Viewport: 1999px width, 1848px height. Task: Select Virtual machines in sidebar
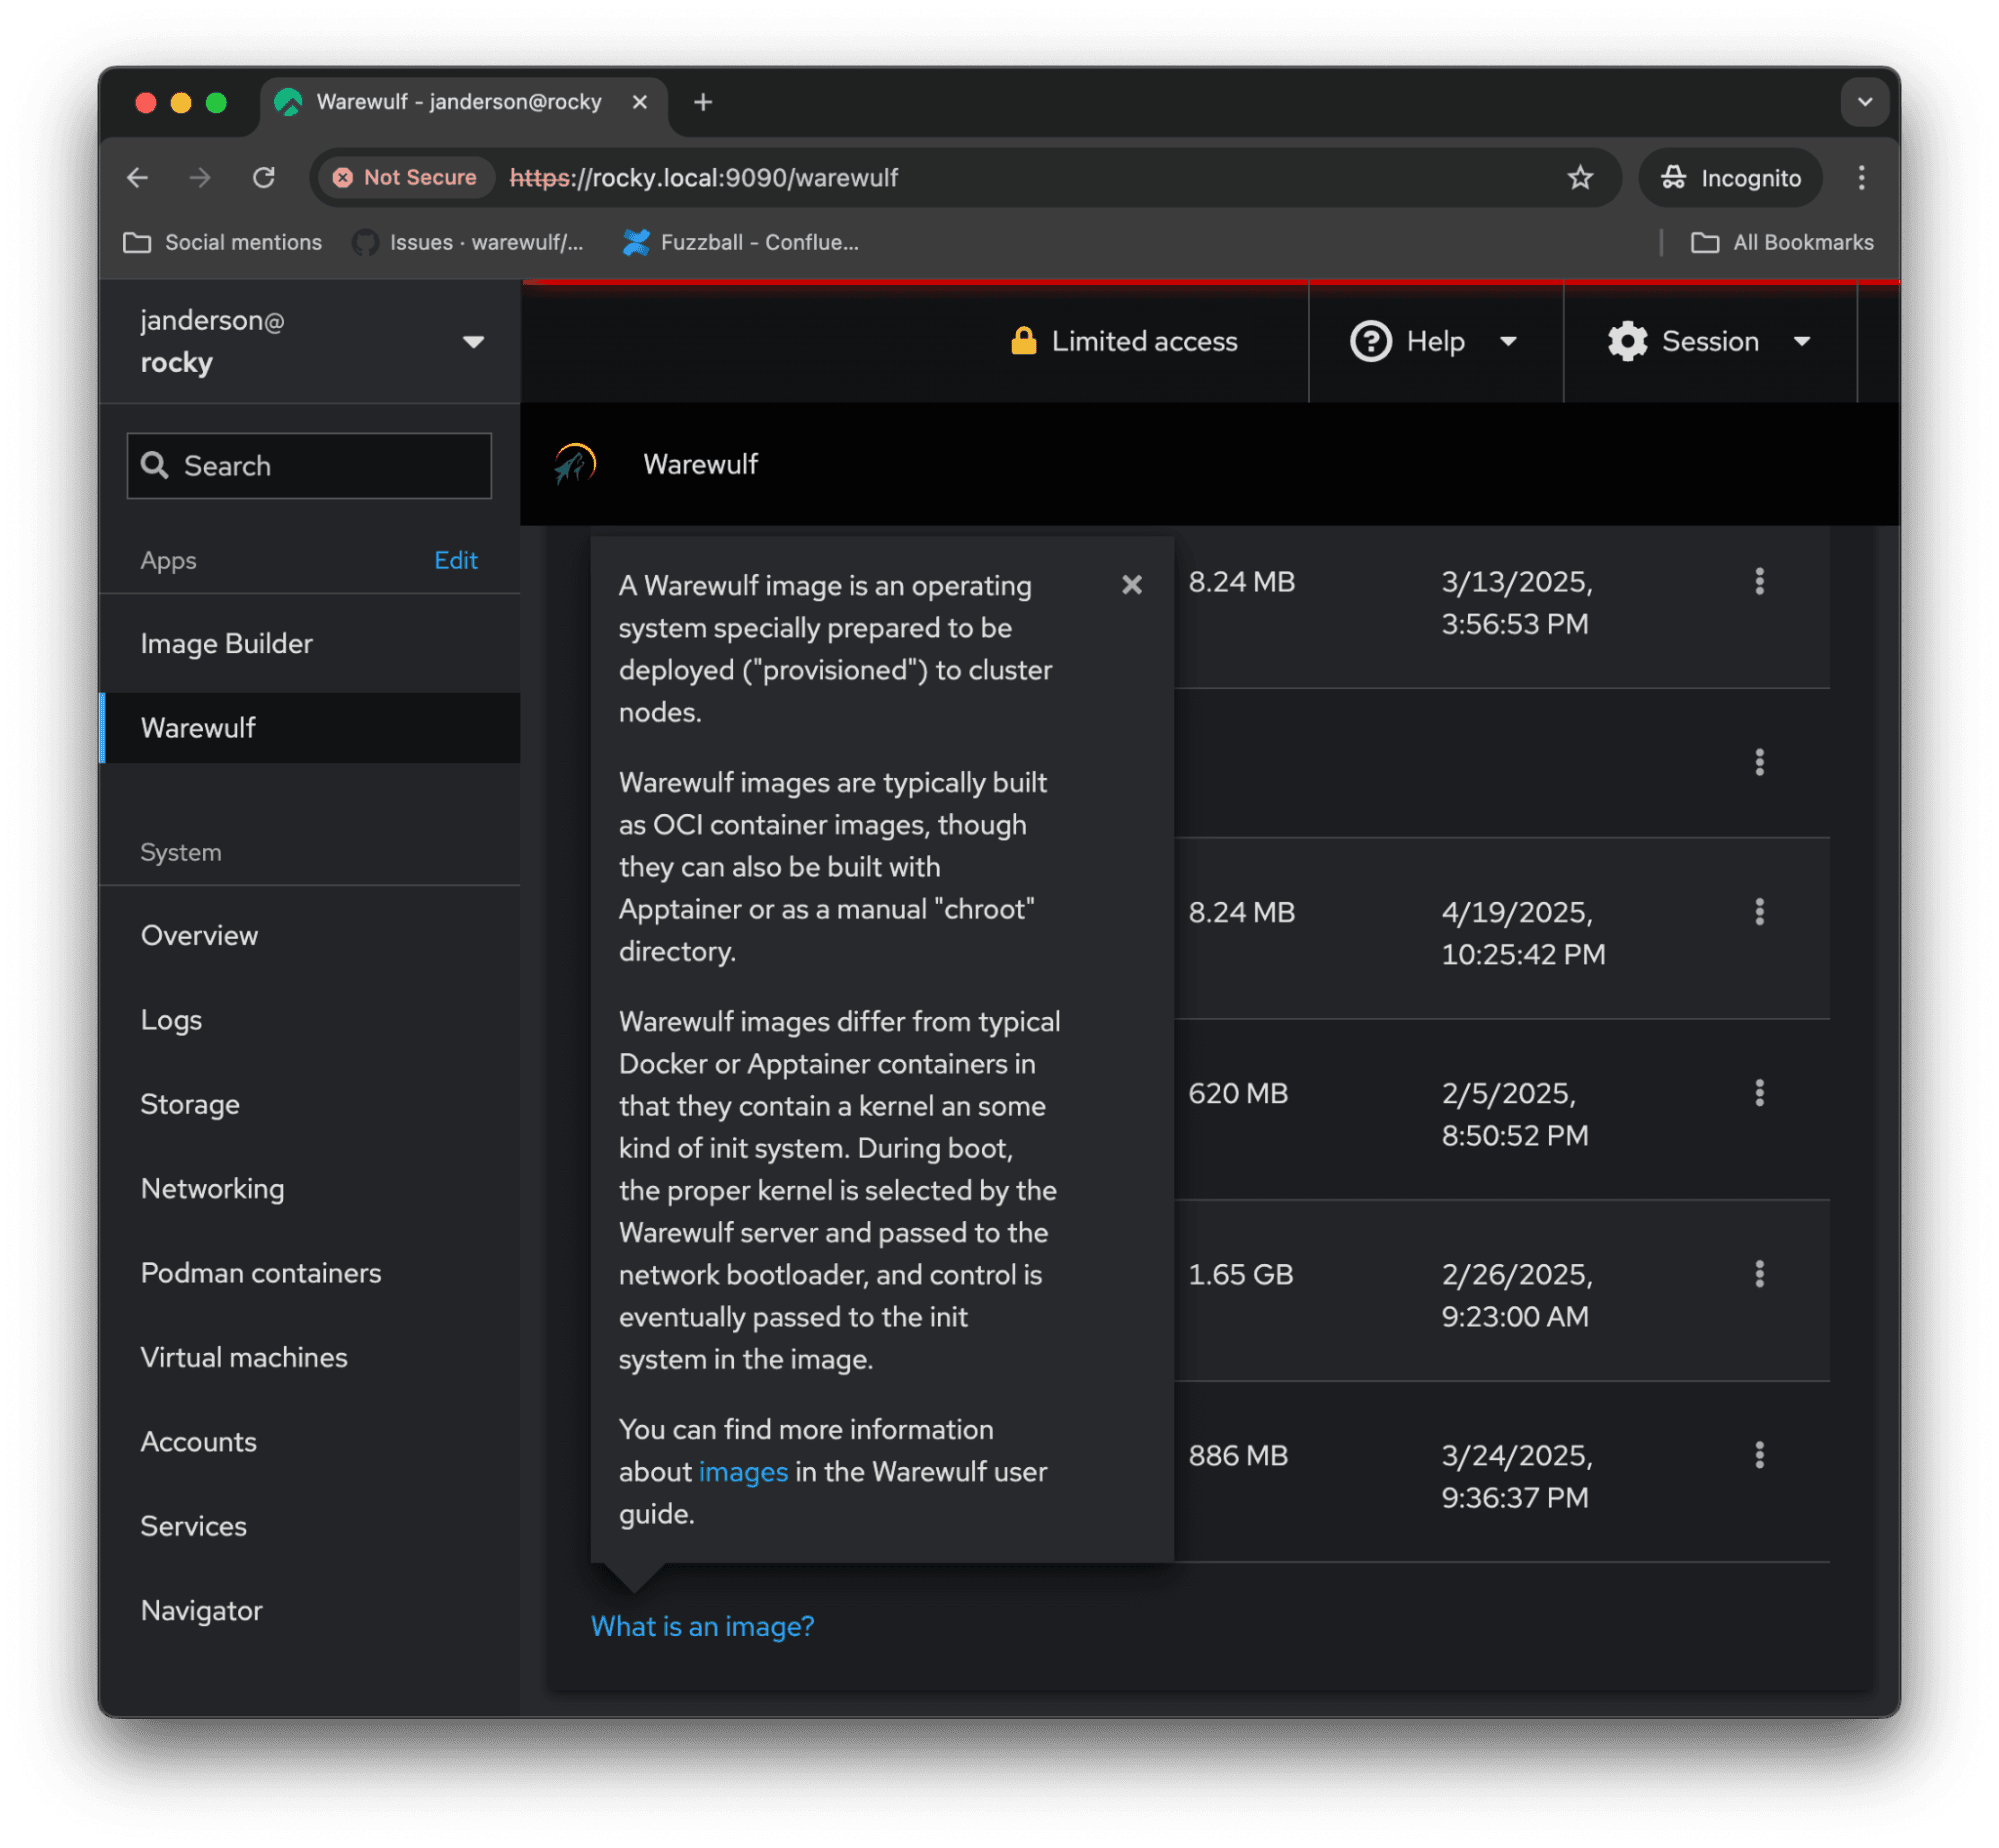pyautogui.click(x=244, y=1357)
